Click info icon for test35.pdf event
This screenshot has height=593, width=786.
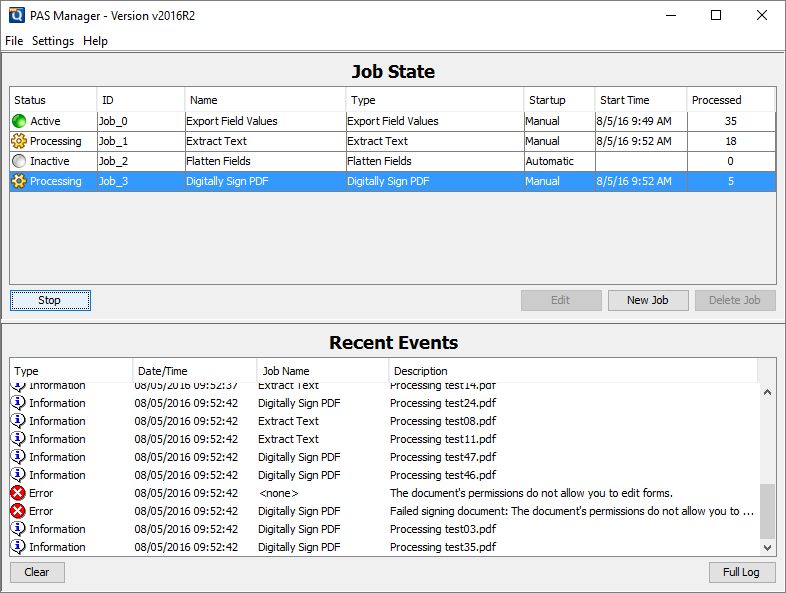tap(18, 547)
